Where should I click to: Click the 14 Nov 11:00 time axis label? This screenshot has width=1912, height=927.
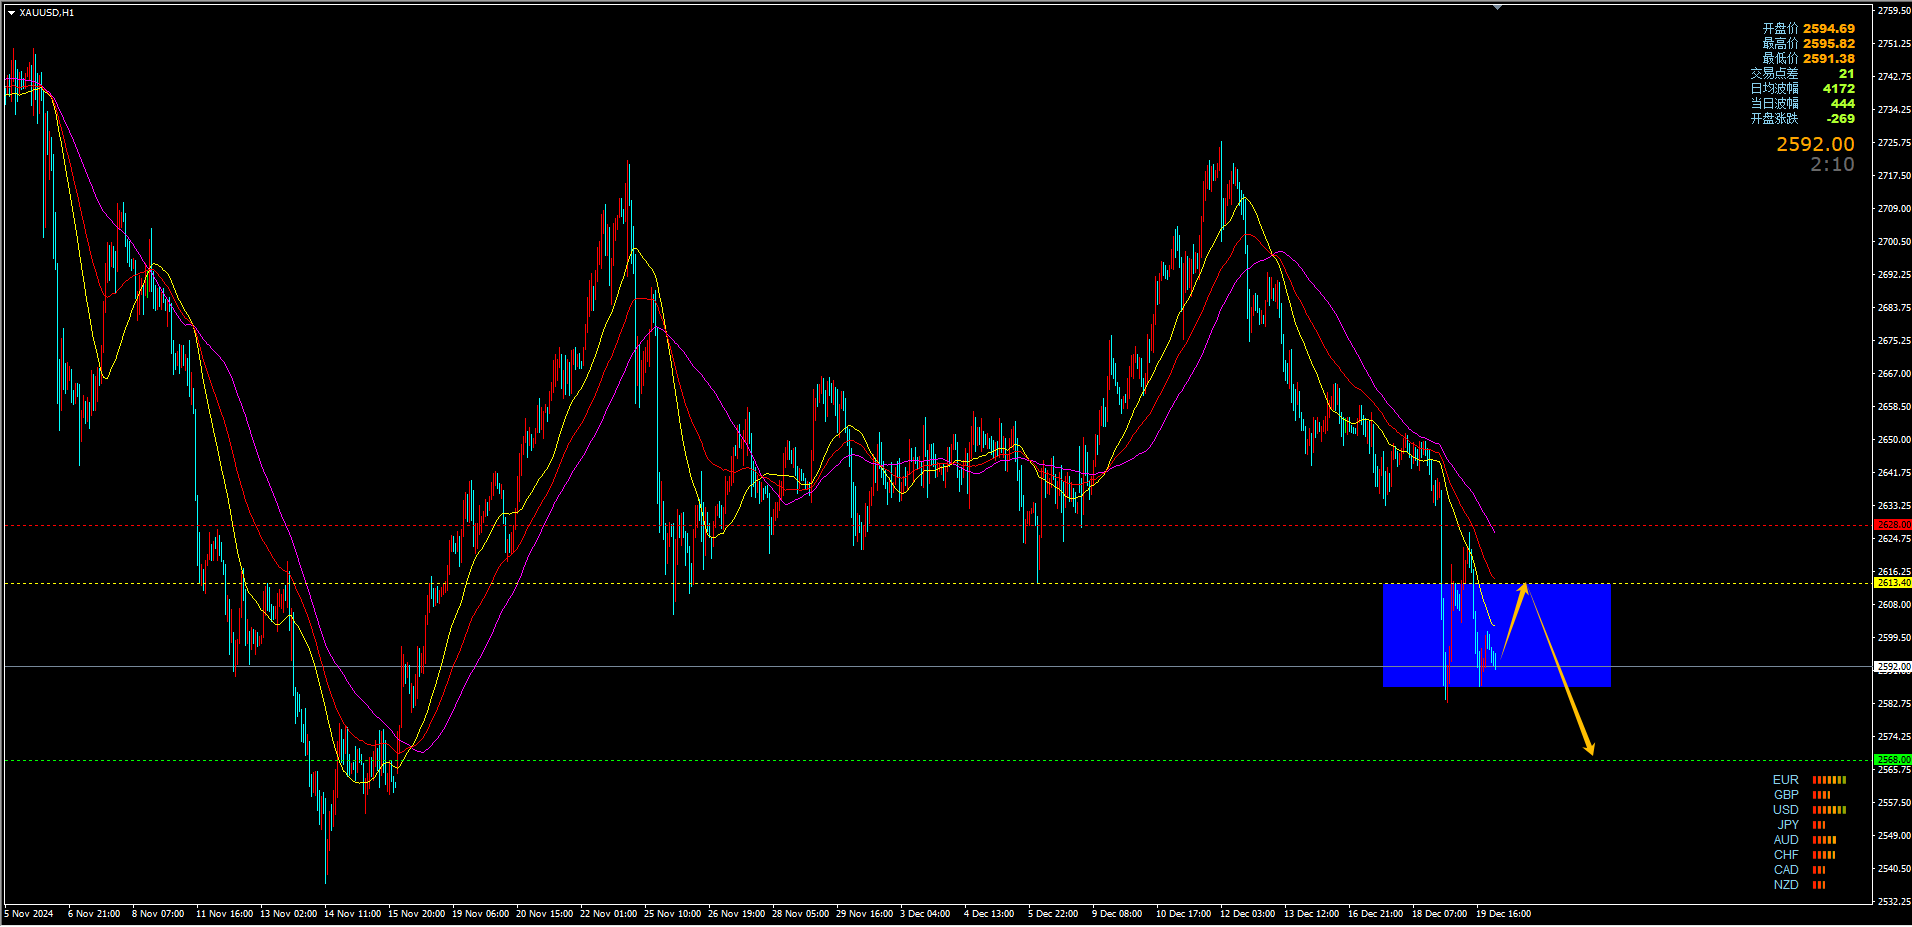[x=352, y=914]
